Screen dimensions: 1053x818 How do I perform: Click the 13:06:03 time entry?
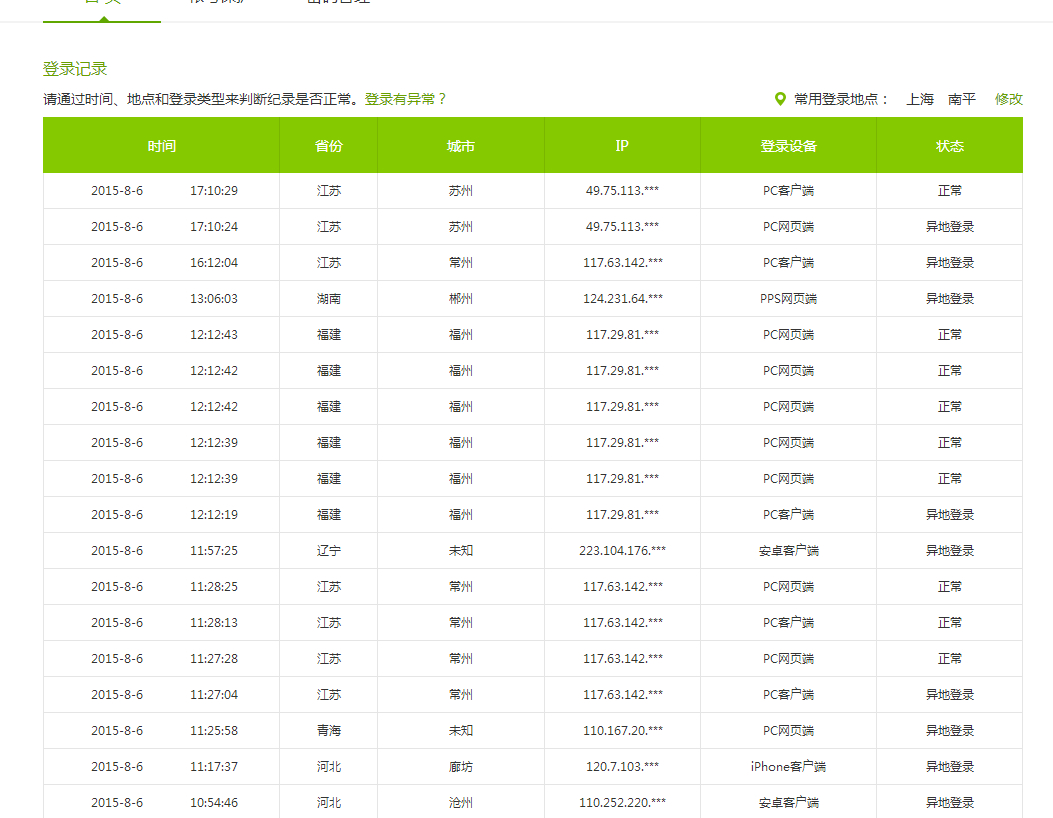point(214,299)
